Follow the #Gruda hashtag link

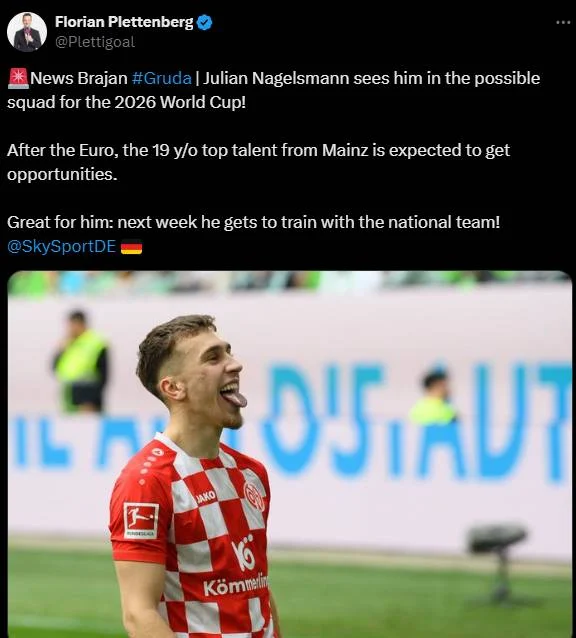161,78
